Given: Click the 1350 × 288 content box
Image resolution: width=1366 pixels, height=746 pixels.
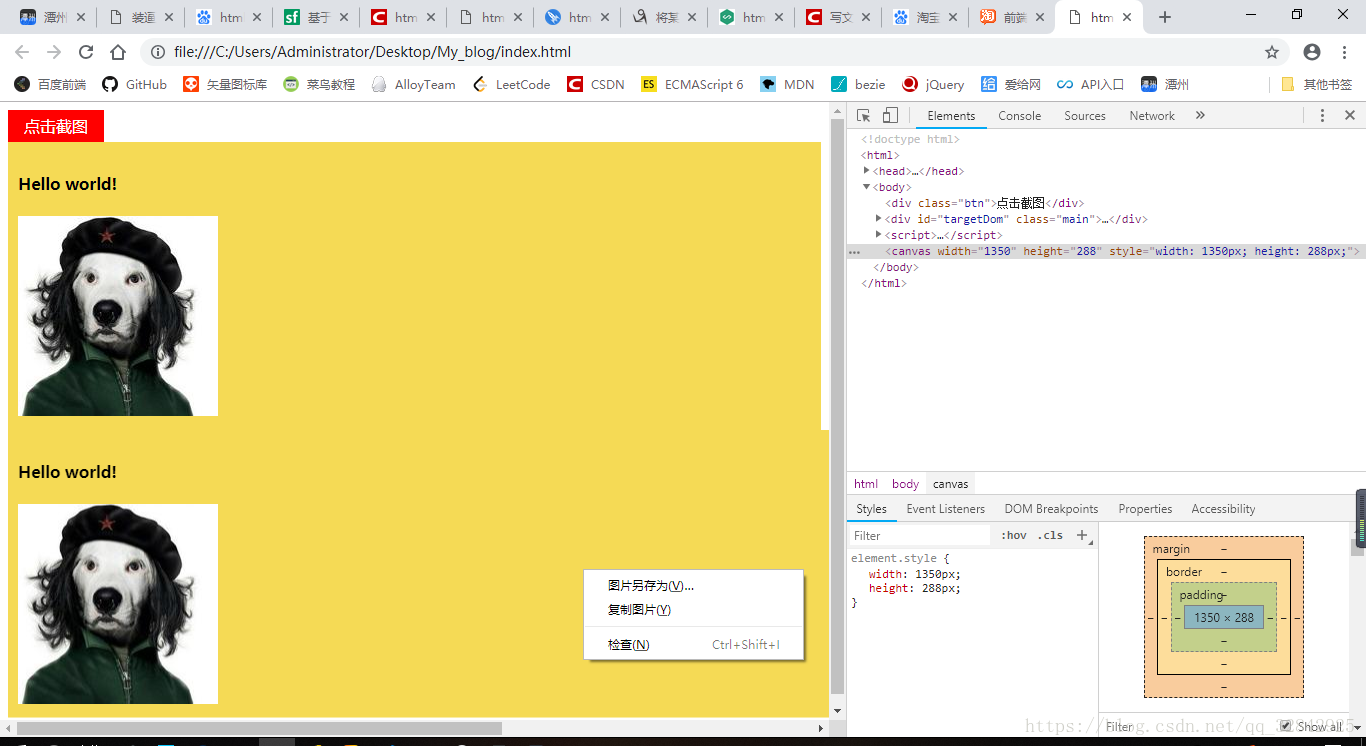Looking at the screenshot, I should pos(1224,618).
